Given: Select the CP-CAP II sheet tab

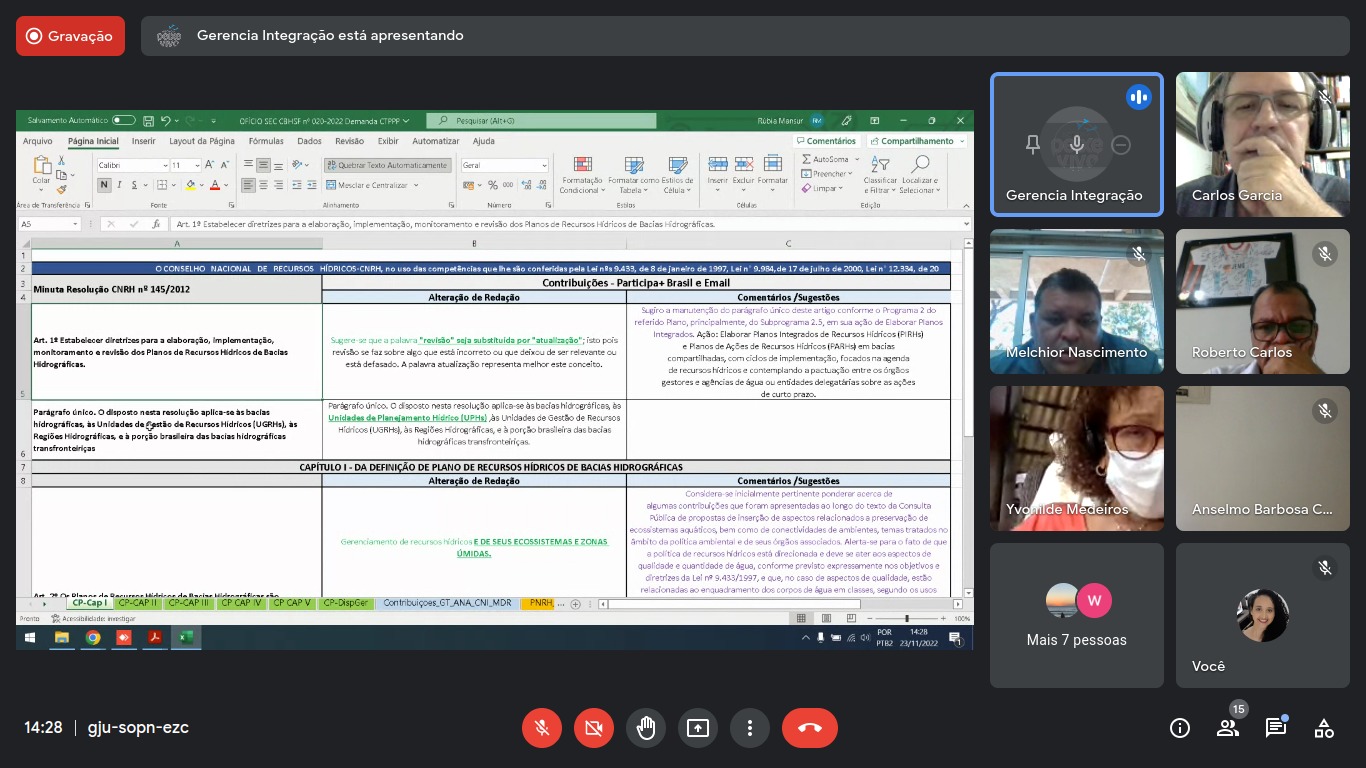Looking at the screenshot, I should pyautogui.click(x=137, y=604).
